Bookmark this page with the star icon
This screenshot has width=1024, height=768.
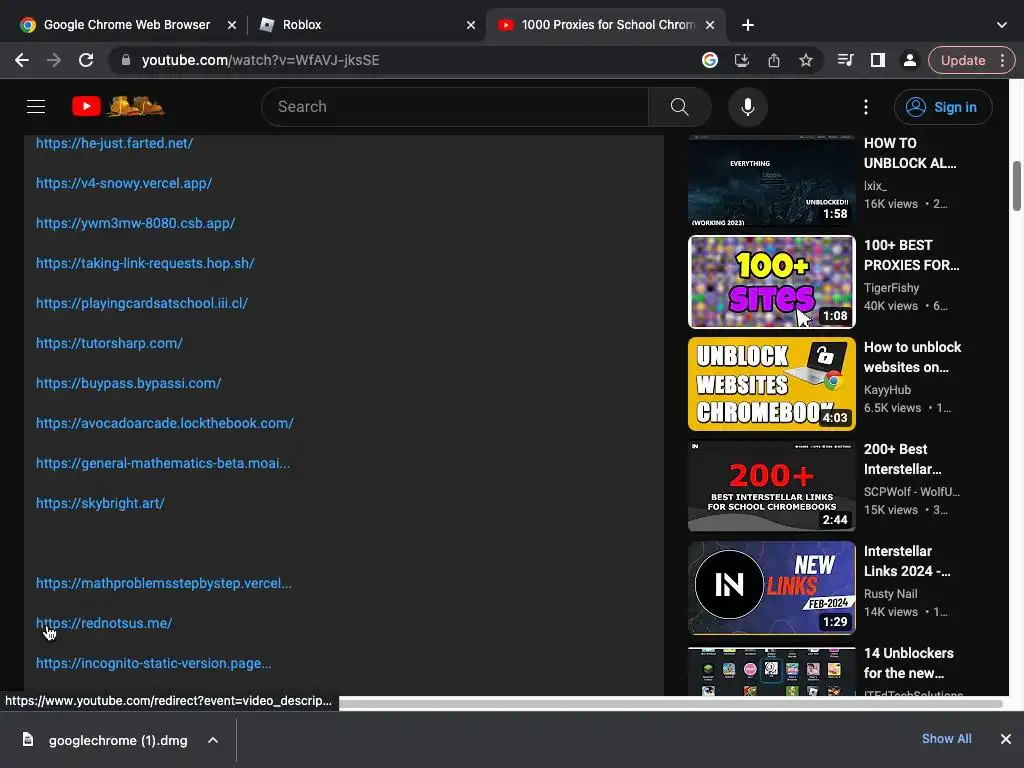[806, 60]
